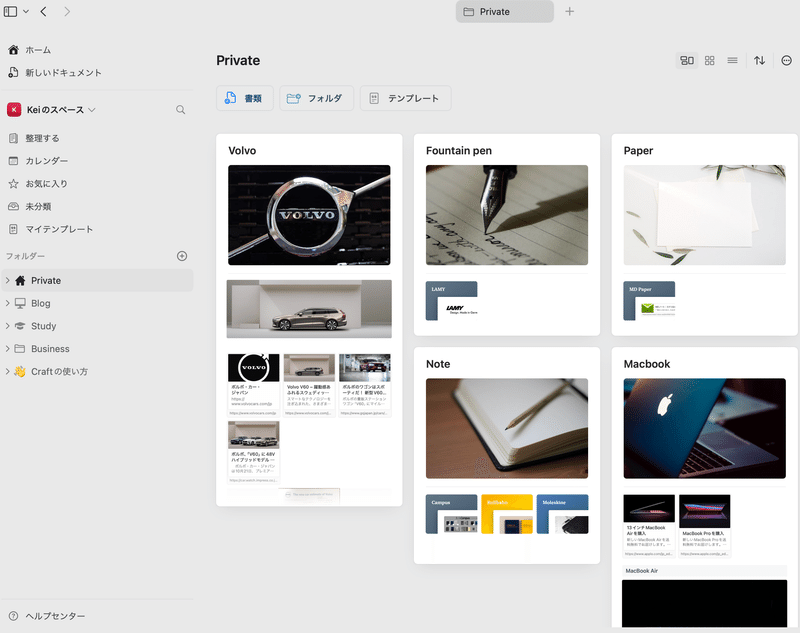This screenshot has width=800, height=633.
Task: Toggle the sidebar panel icon
Action: click(10, 11)
